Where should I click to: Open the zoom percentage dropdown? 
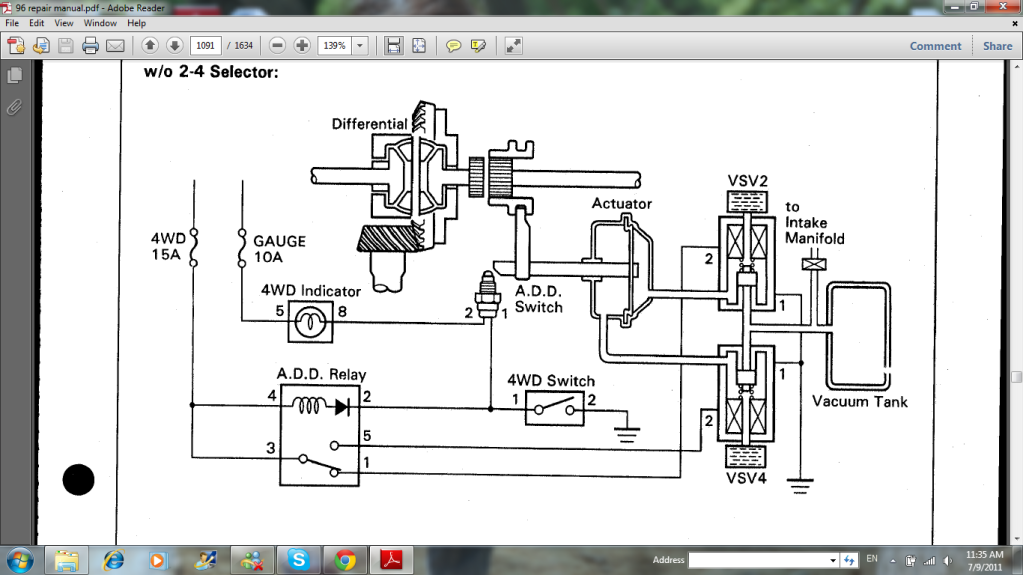pos(360,46)
